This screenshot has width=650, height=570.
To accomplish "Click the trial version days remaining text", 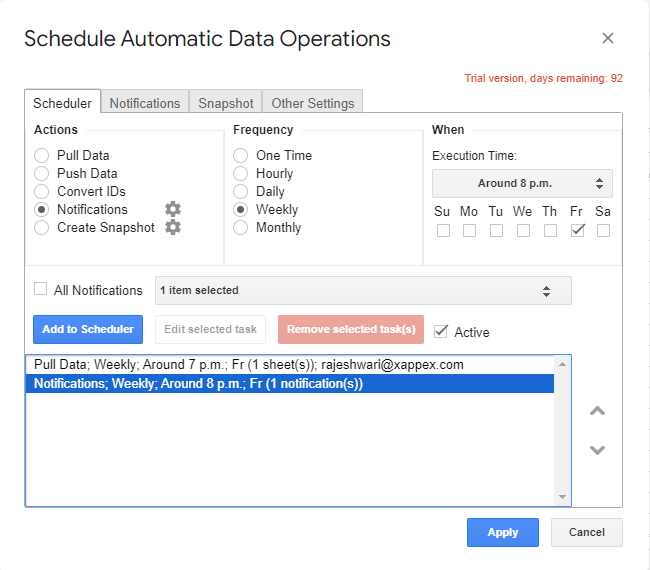I will click(543, 78).
